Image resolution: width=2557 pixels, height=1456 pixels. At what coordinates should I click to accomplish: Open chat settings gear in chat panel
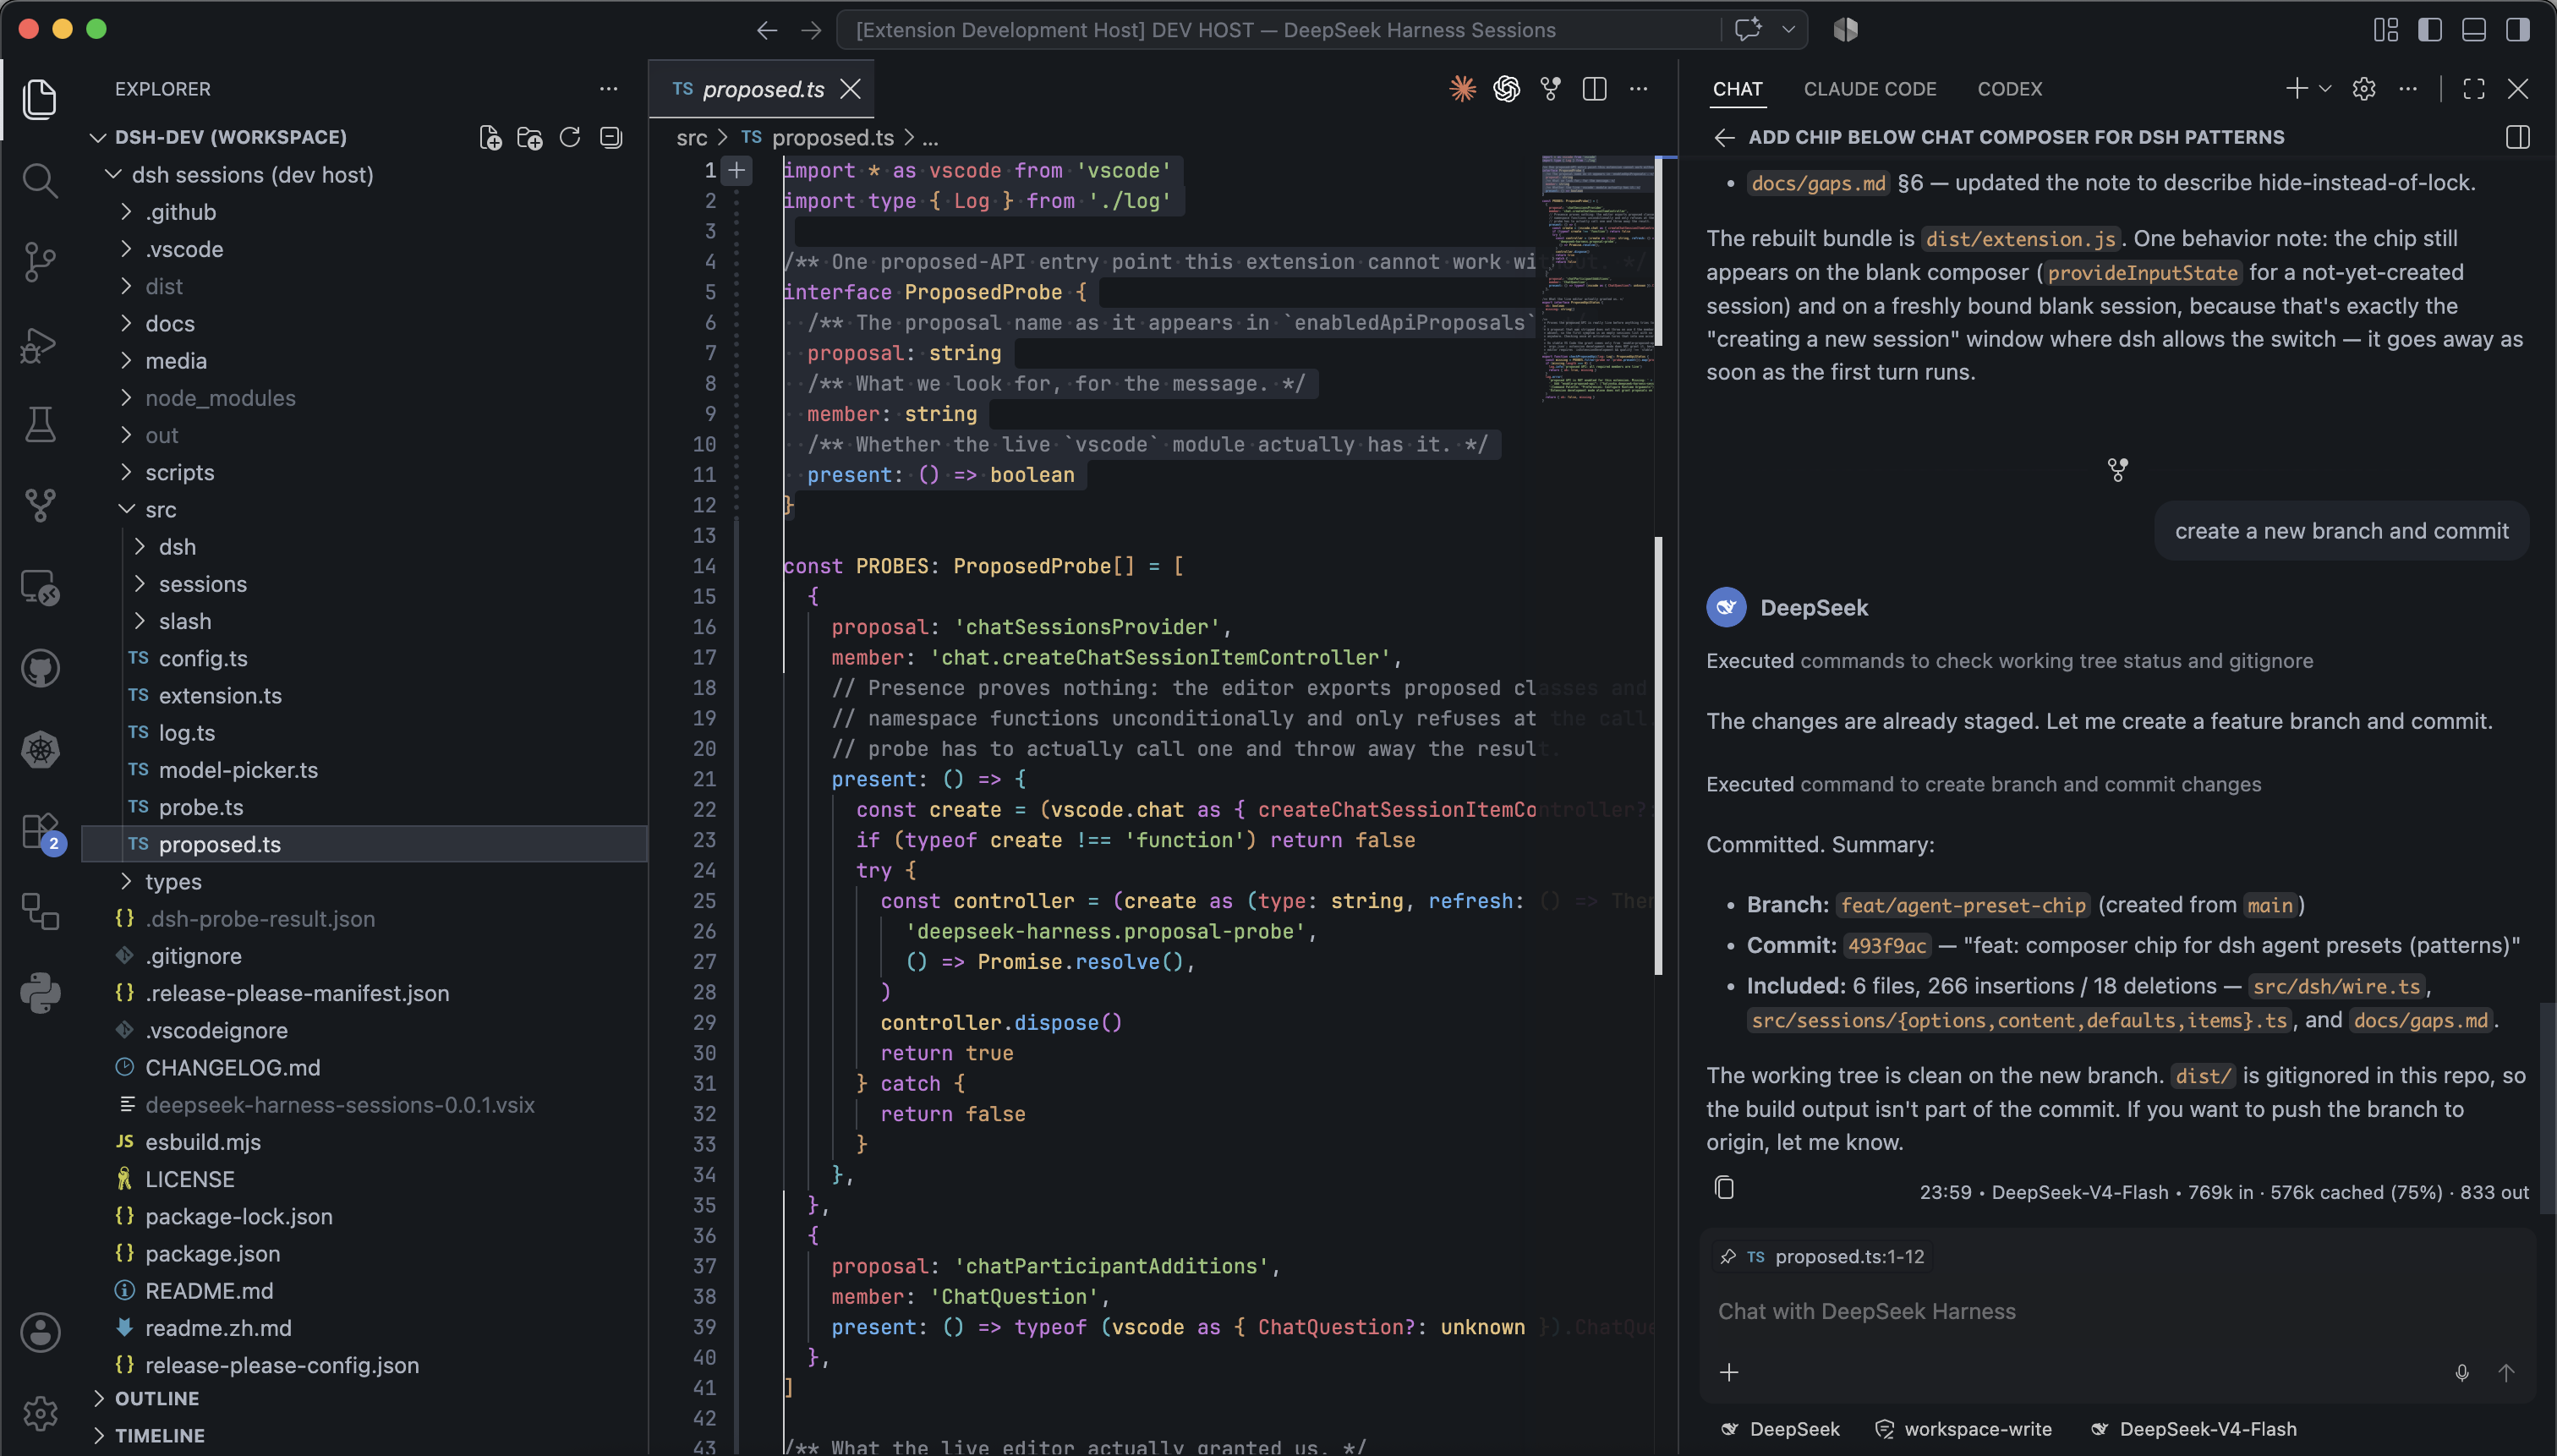click(x=2364, y=89)
